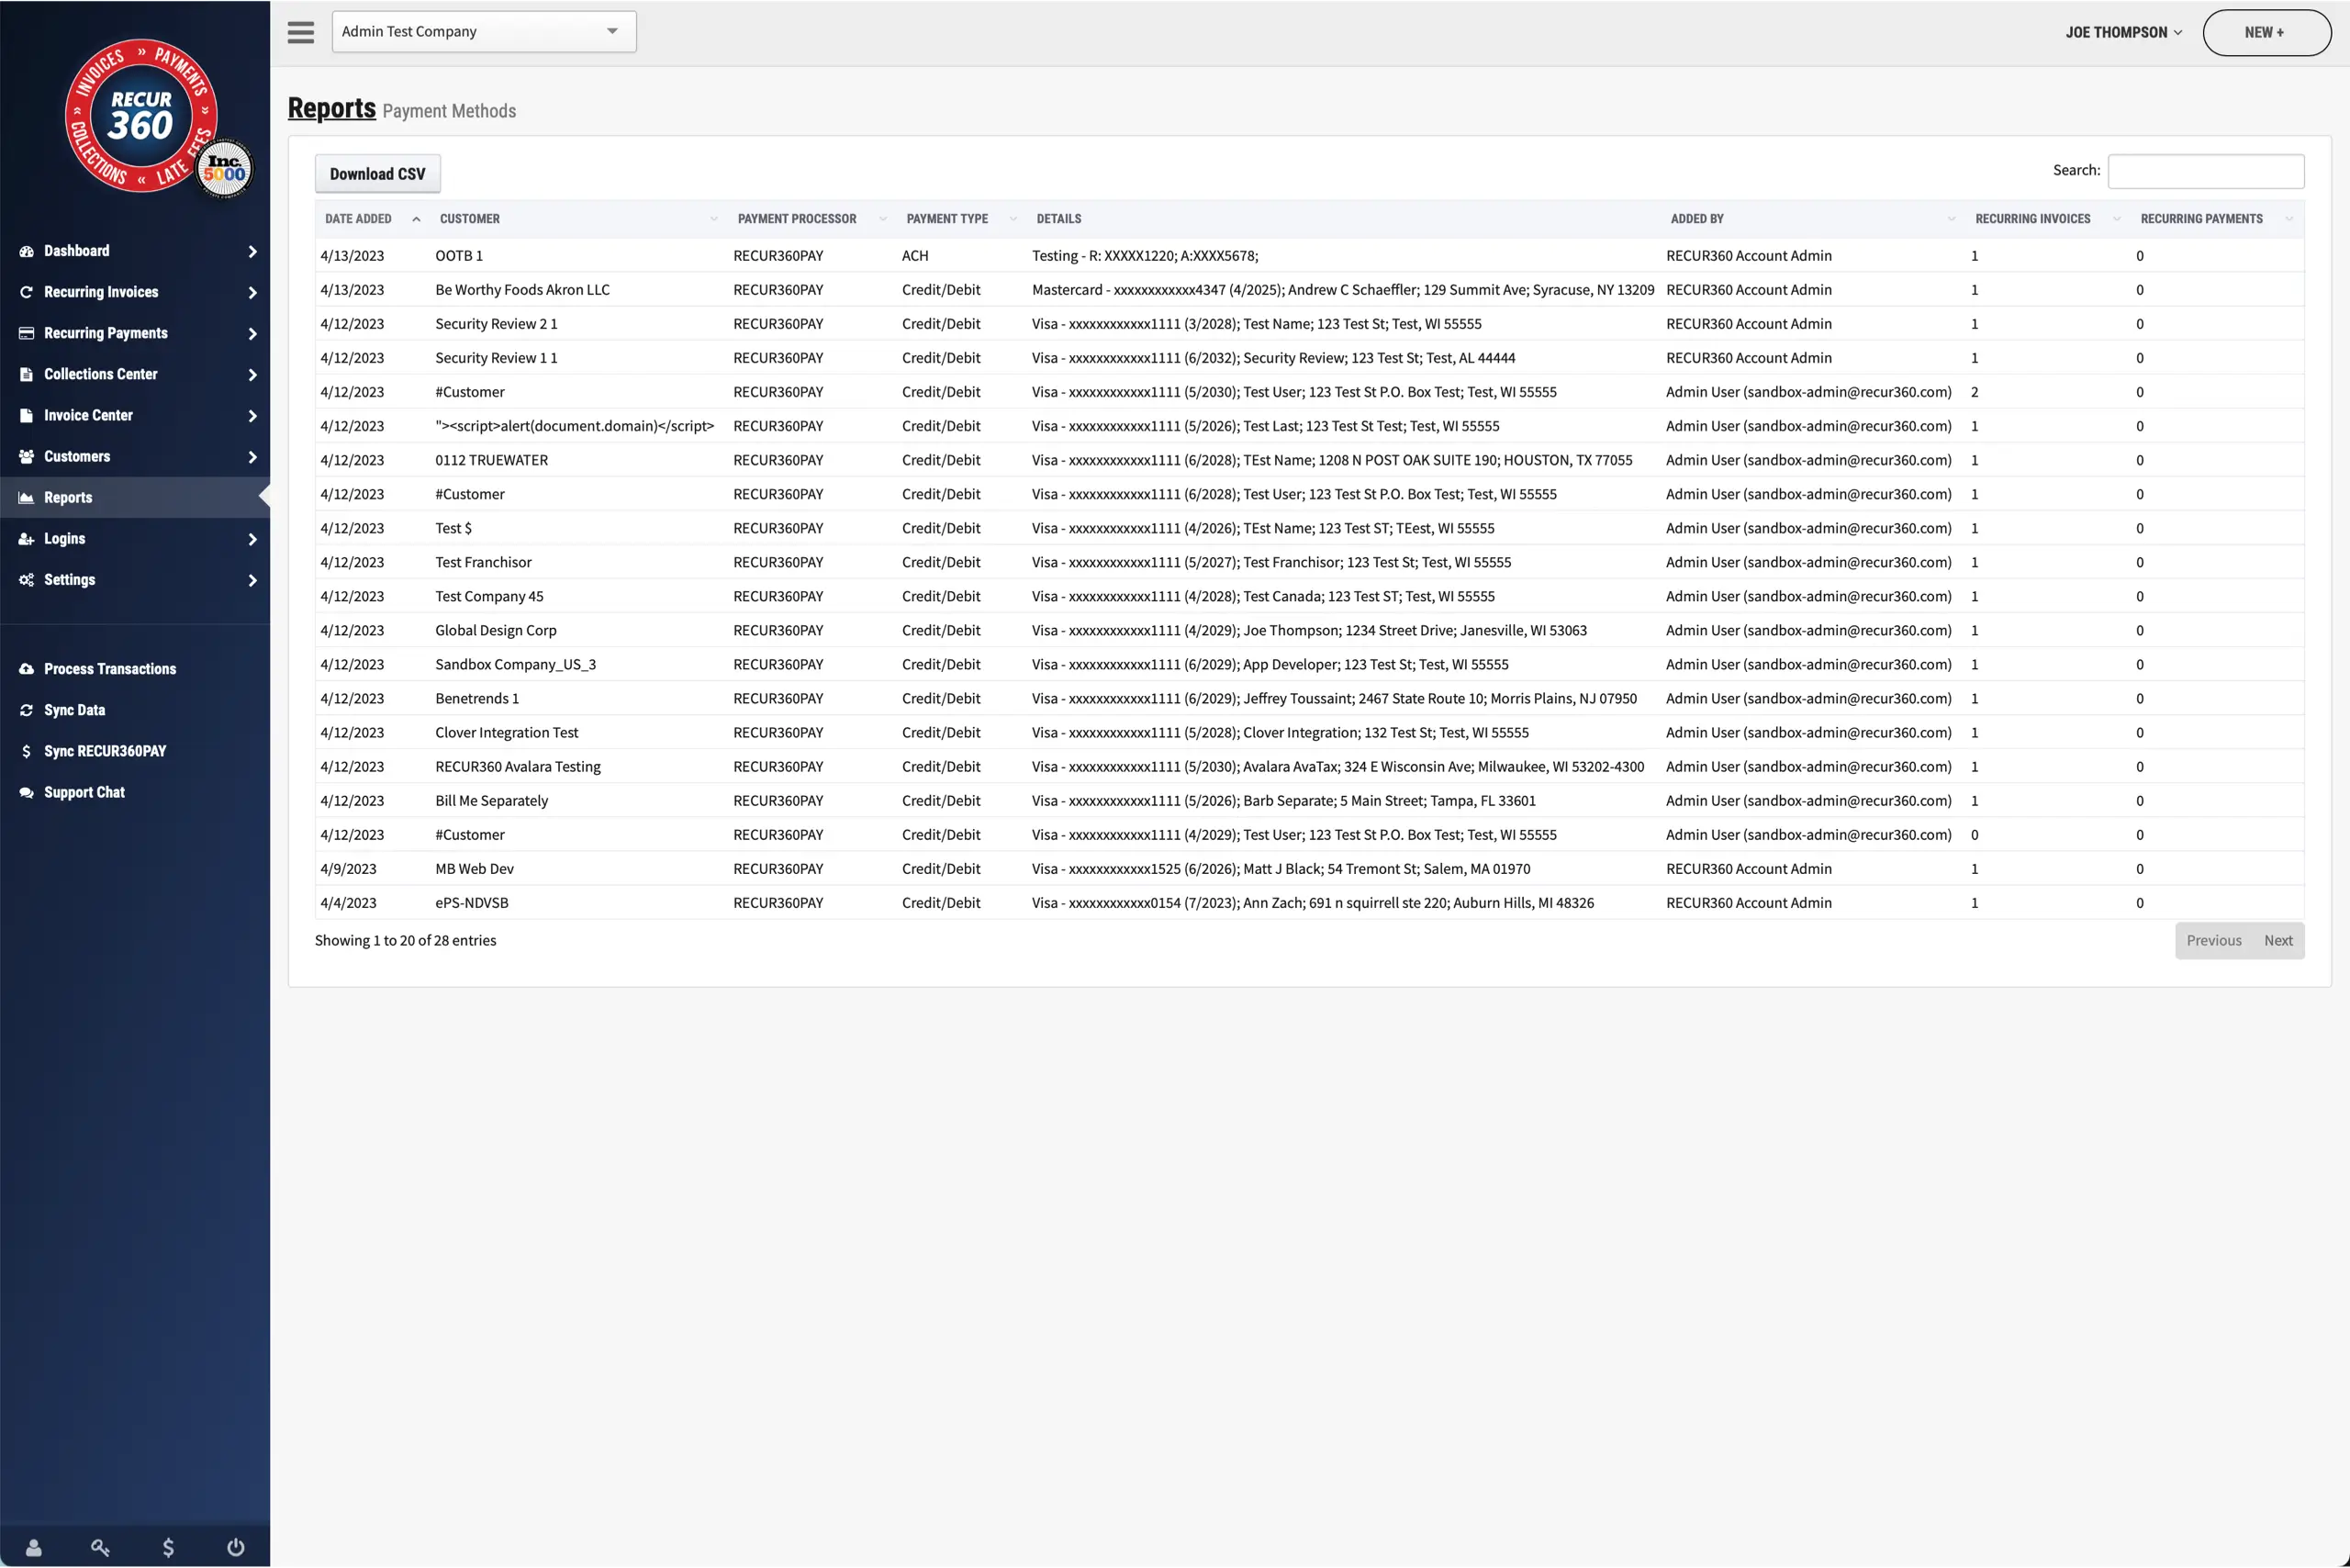Open the Admin Test Company dropdown

(x=484, y=32)
